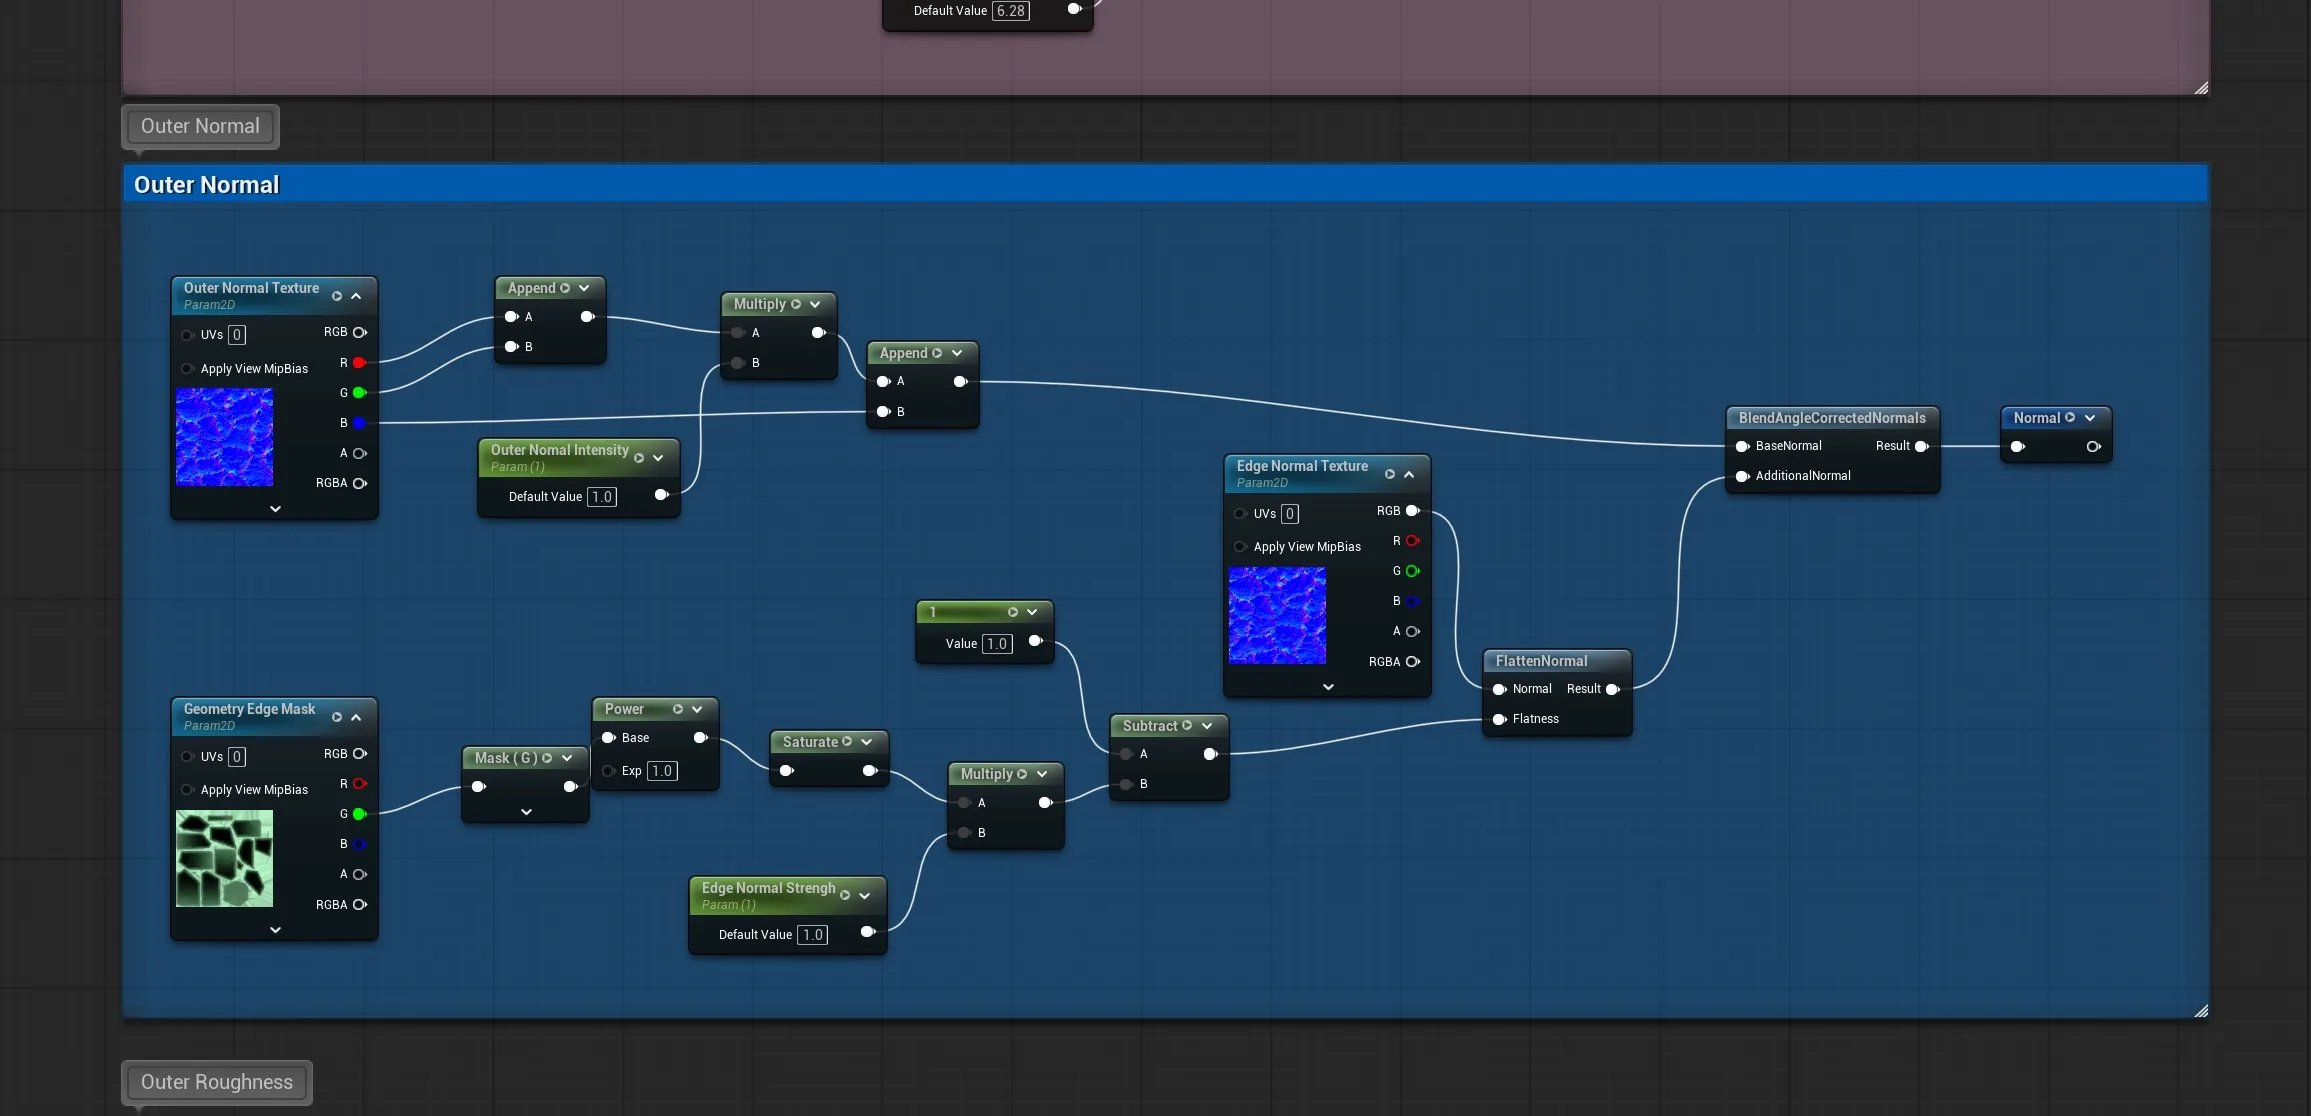Screen dimensions: 2311x1116
Task: Click Geometry Edge Mask preview thumbnail
Action: click(224, 859)
